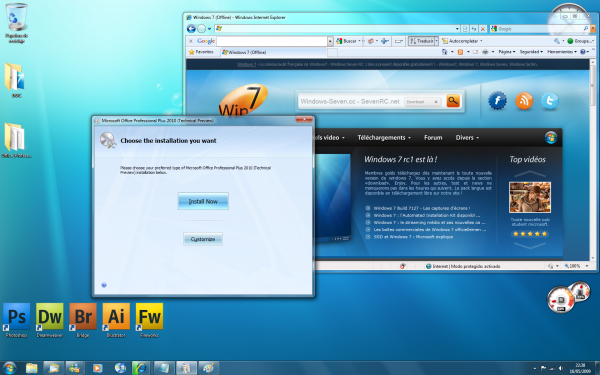Click the Refresh icon beside address bar
Viewport: 600px width, 375px height.
[x=474, y=29]
